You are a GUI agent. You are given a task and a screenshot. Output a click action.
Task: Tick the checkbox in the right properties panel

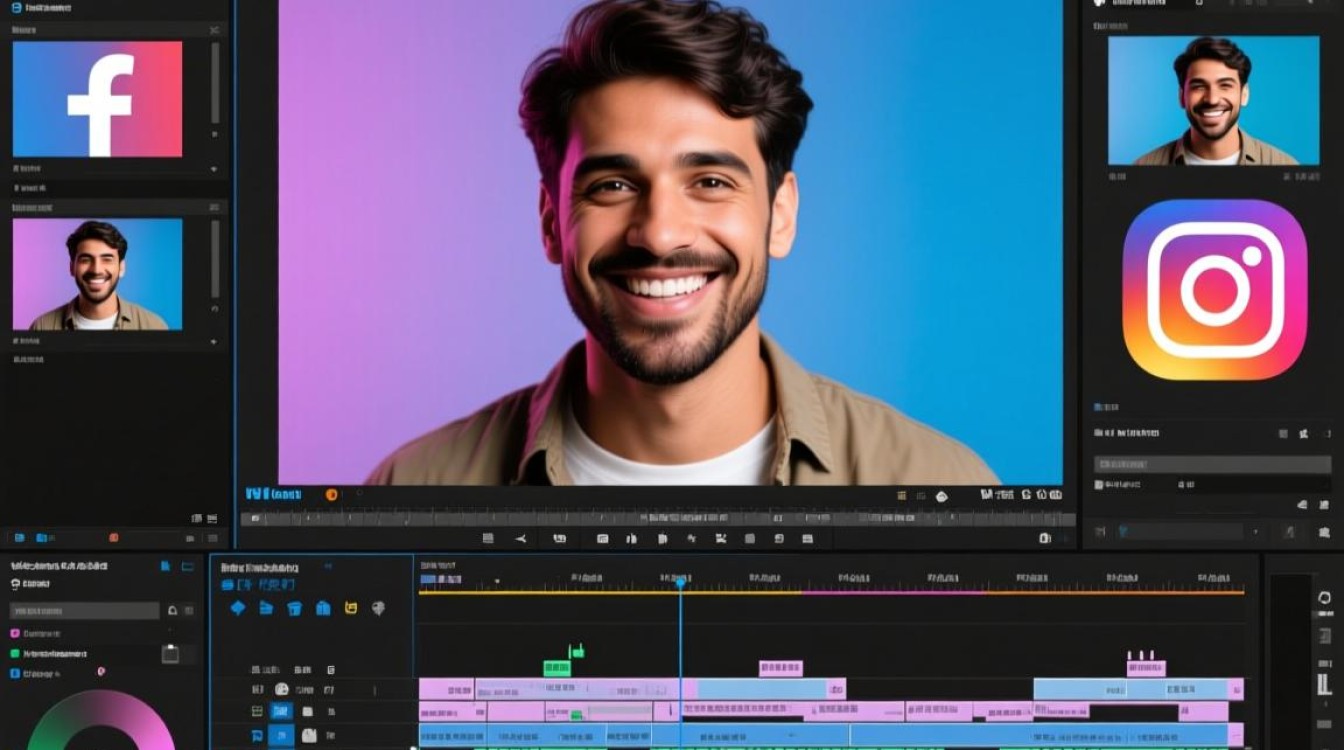tap(1100, 484)
